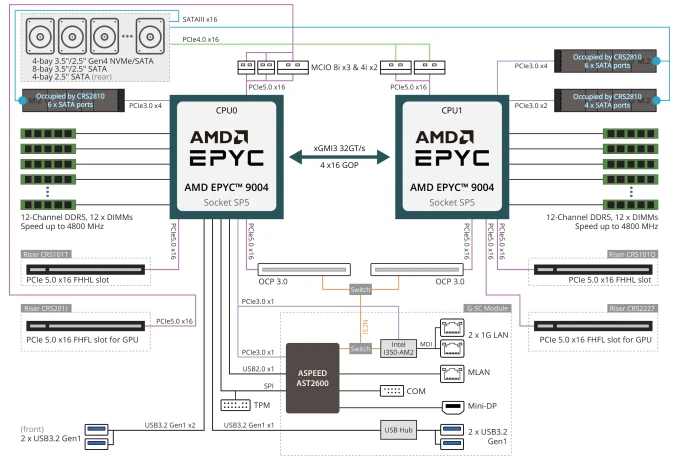Viewport: 700px width, 462px height.
Task: Click the topmost DIMM module right of CPU1
Action: click(x=630, y=133)
